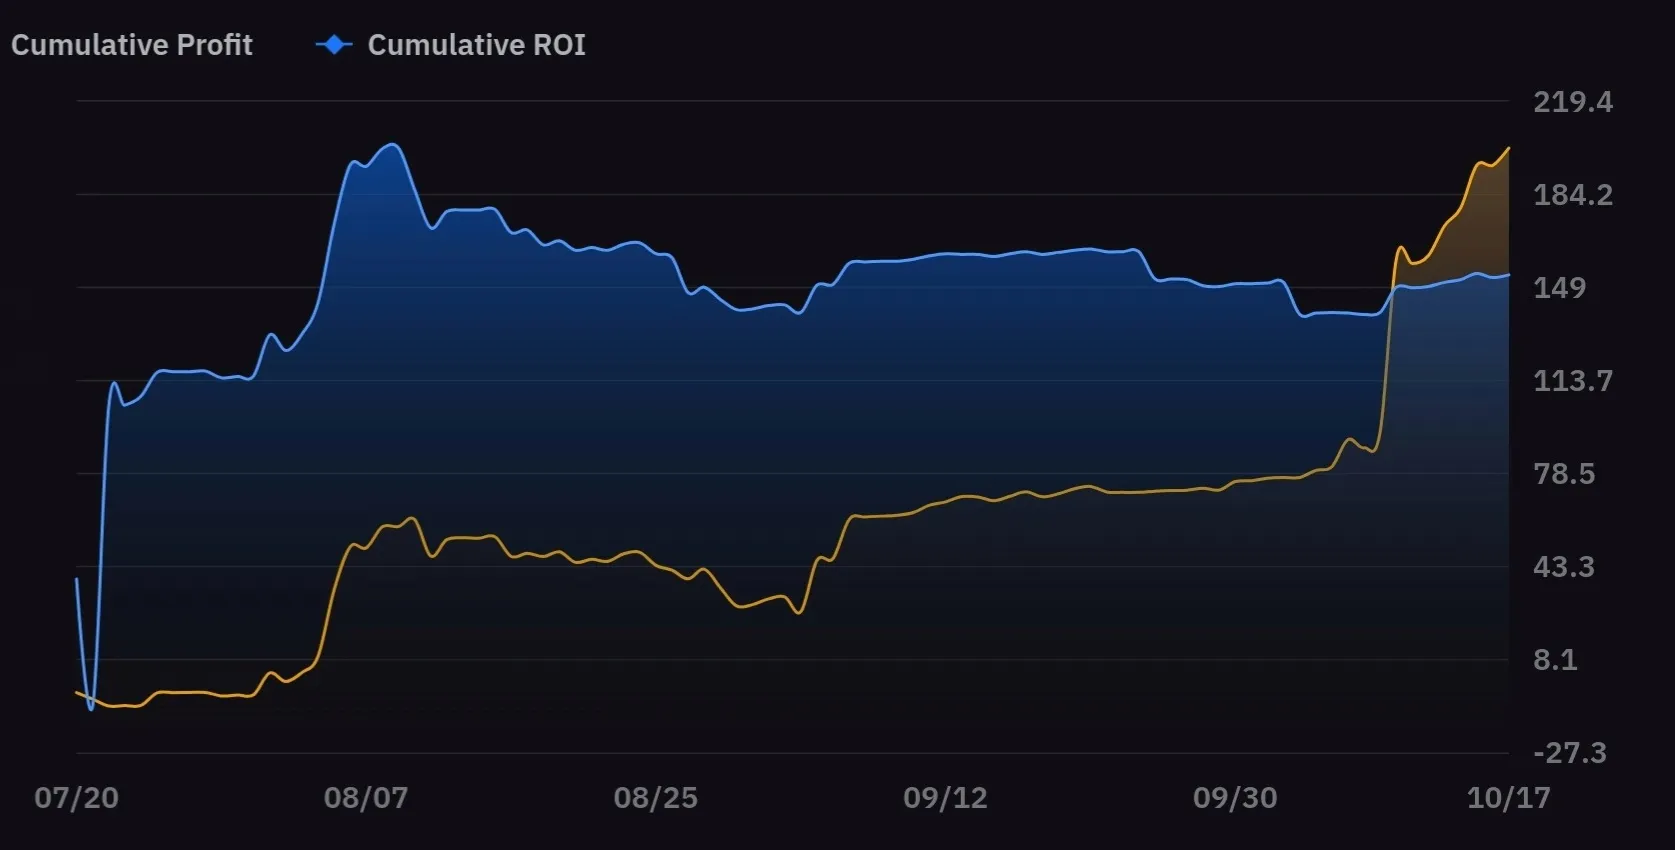Click the 43.3 y-axis value
Screen dimensions: 1675x850
tap(1564, 567)
